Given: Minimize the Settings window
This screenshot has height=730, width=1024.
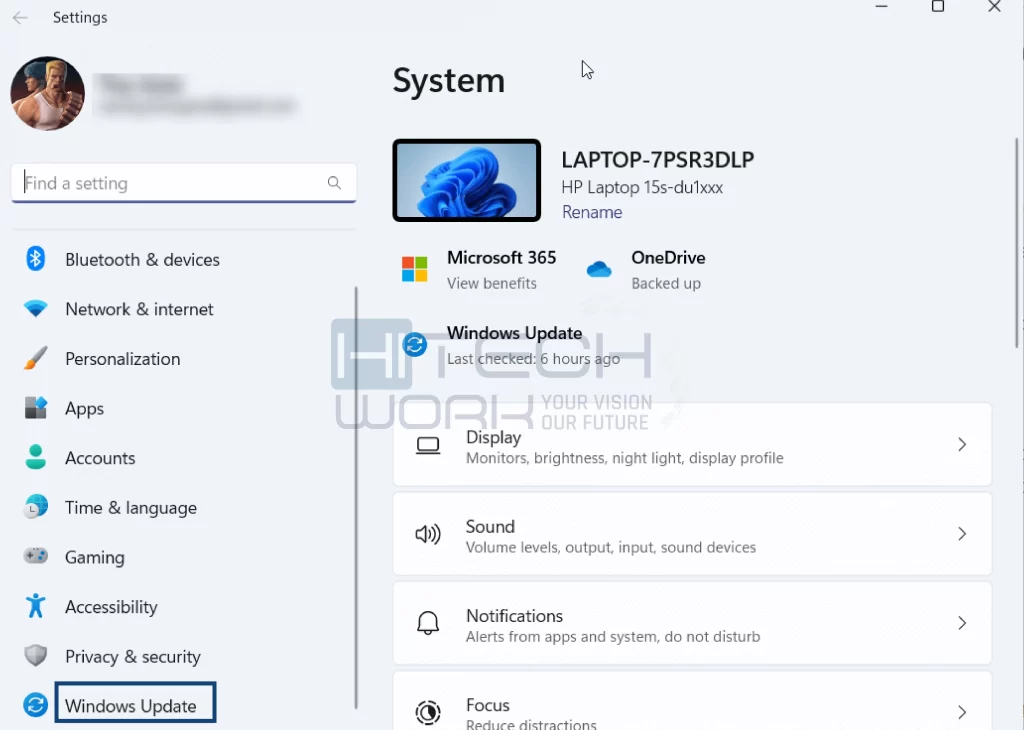Looking at the screenshot, I should (x=882, y=7).
